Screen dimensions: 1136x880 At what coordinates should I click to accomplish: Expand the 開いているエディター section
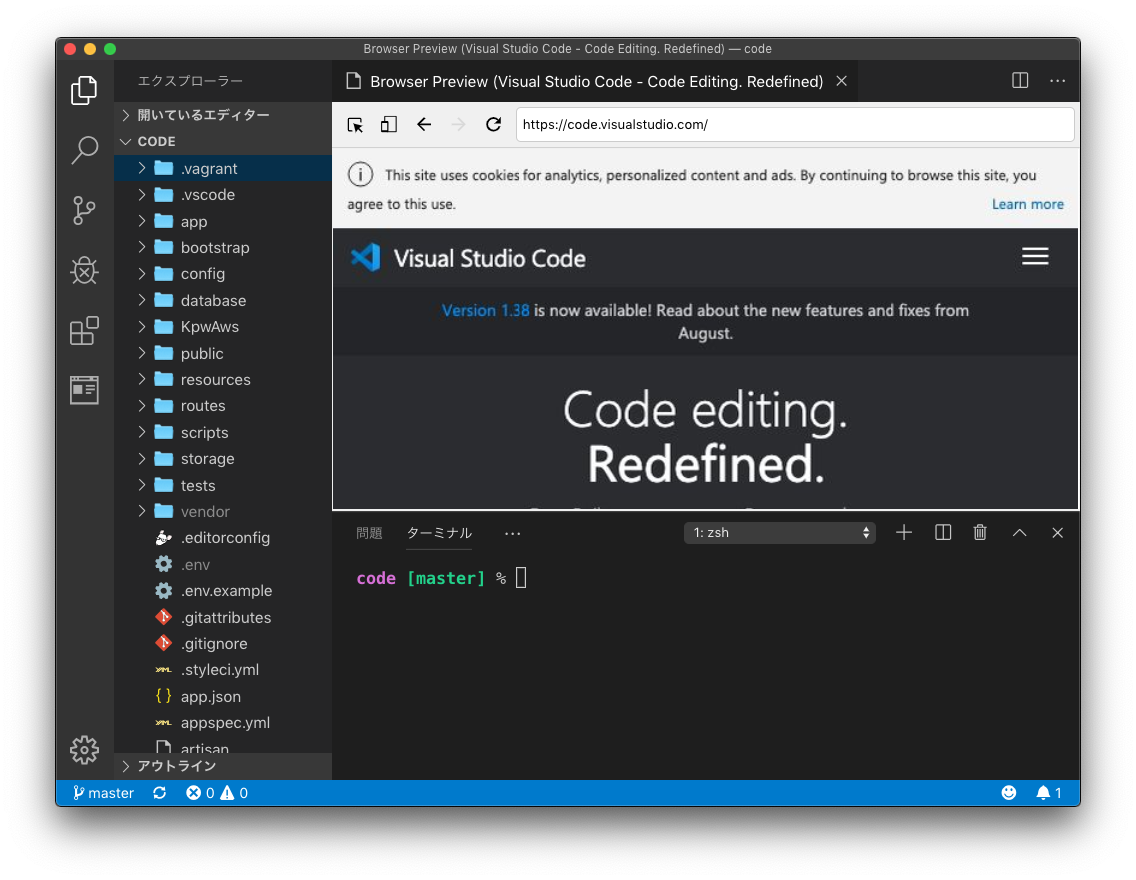click(223, 114)
